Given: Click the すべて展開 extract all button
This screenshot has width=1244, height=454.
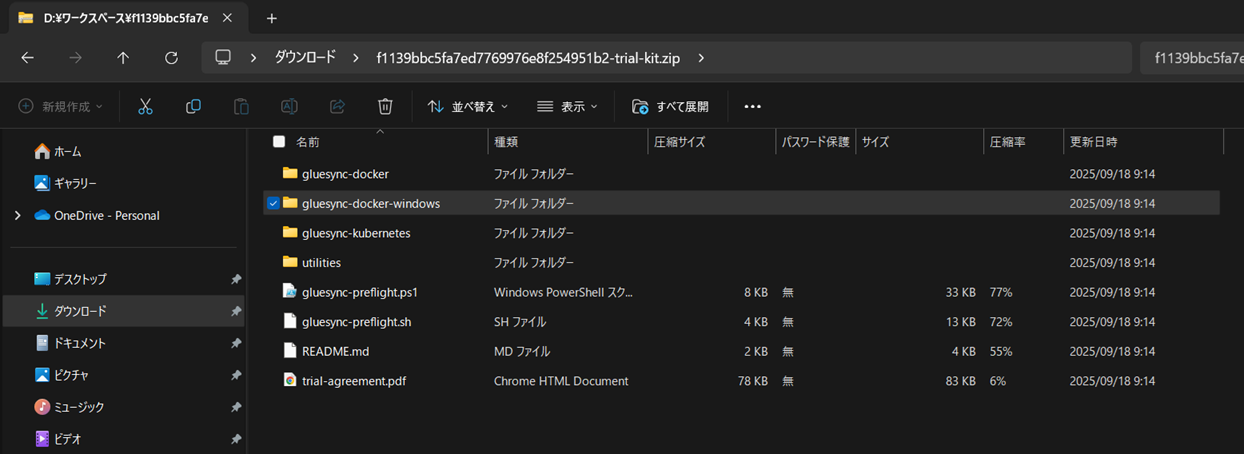Looking at the screenshot, I should tap(670, 106).
